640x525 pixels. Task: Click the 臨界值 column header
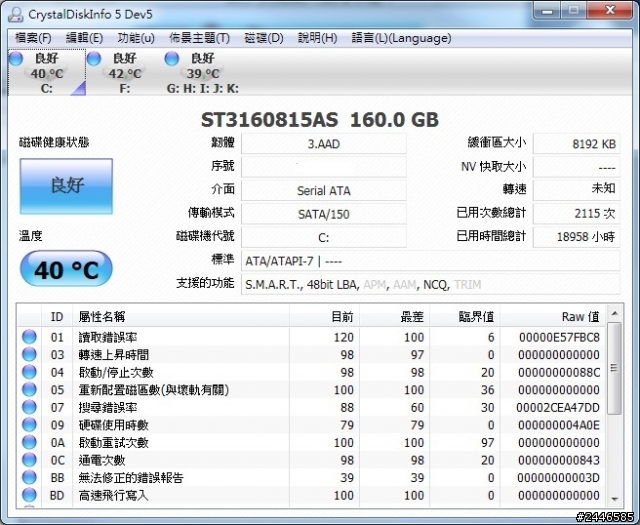pos(465,316)
